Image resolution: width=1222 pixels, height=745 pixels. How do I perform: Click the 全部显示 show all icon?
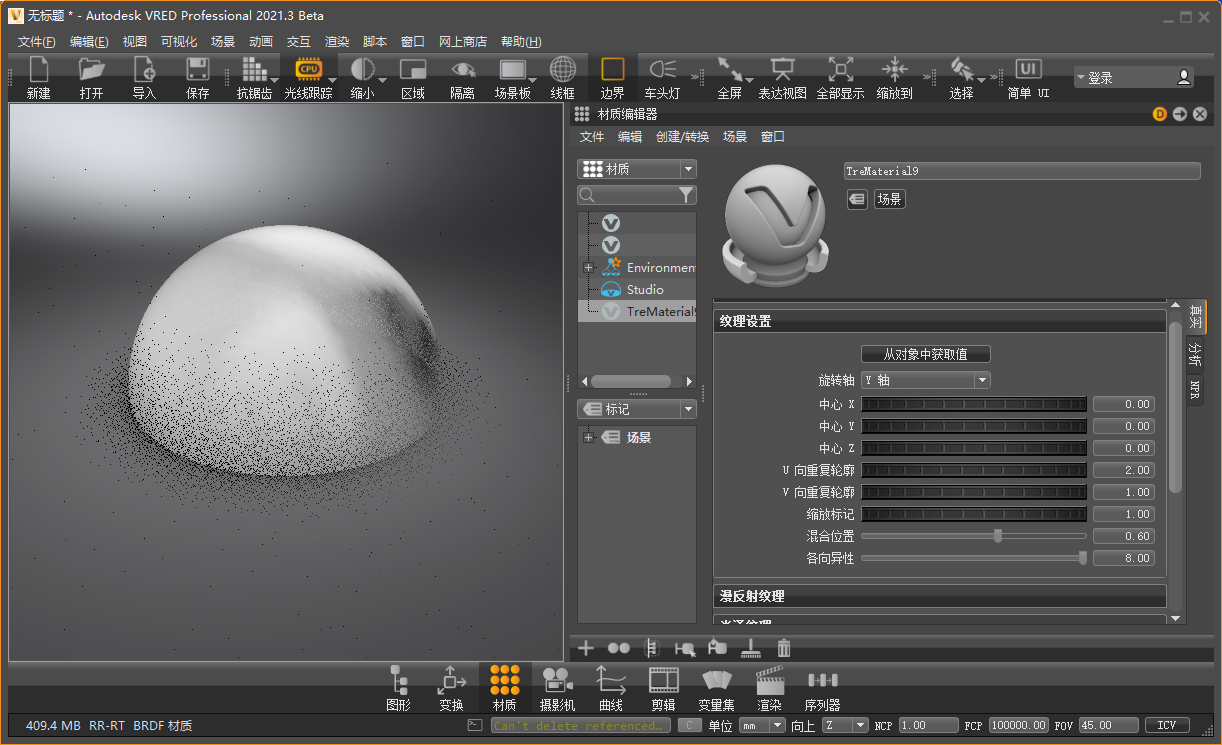pyautogui.click(x=840, y=77)
